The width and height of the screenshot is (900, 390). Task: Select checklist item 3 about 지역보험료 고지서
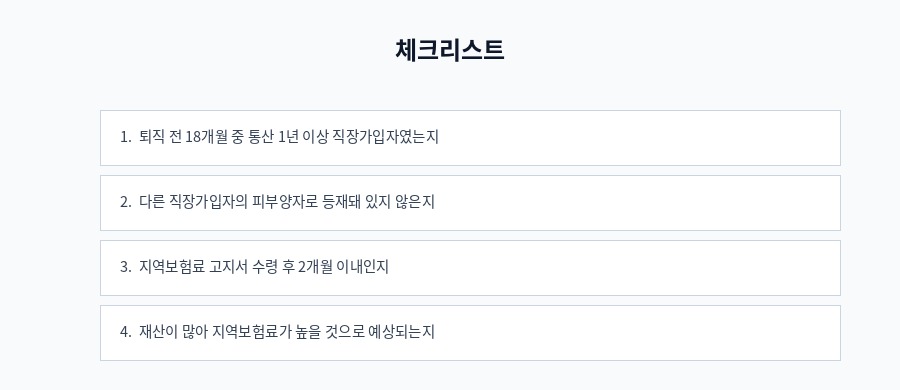[470, 268]
